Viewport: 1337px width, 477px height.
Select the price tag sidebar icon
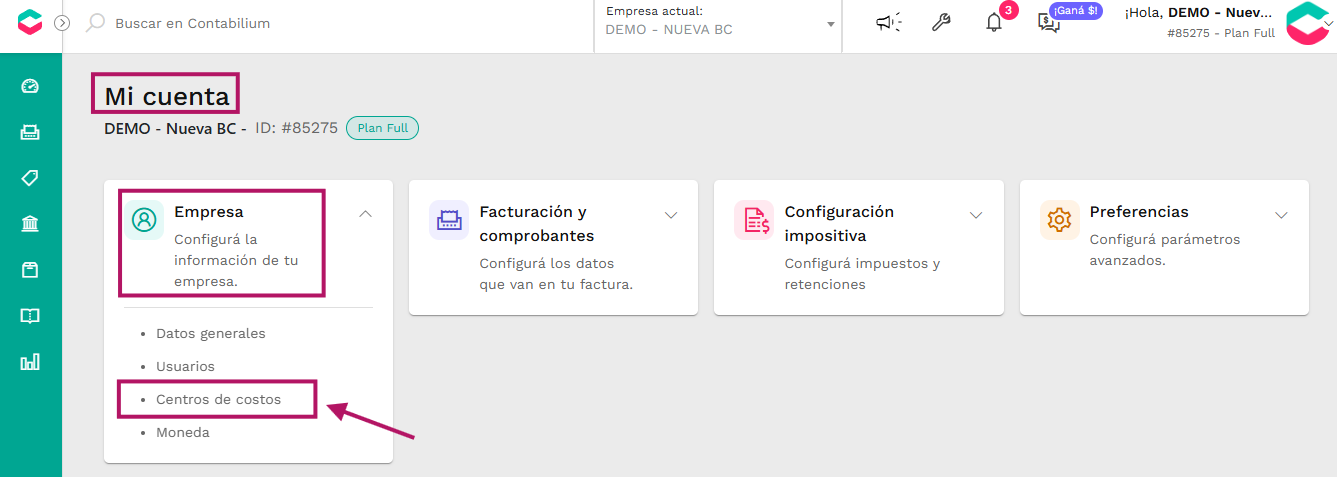pyautogui.click(x=30, y=178)
